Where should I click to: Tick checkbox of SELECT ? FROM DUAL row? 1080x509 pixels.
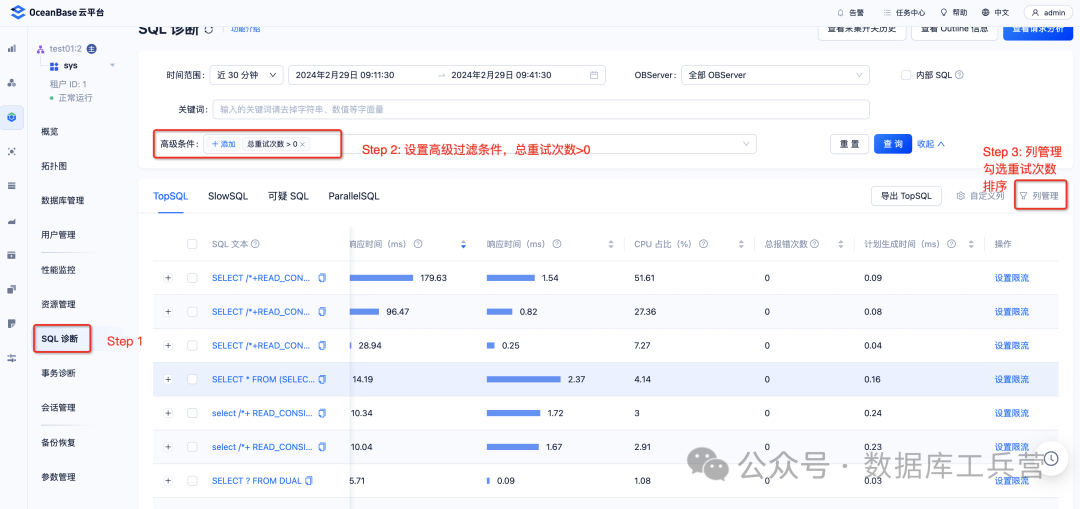(192, 480)
